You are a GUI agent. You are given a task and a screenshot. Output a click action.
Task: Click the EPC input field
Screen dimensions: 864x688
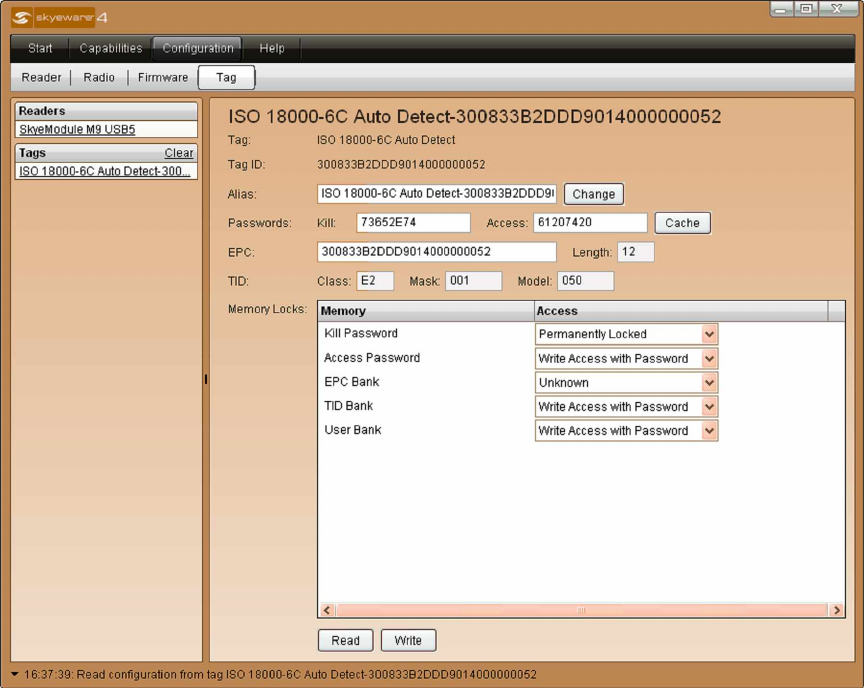[436, 252]
